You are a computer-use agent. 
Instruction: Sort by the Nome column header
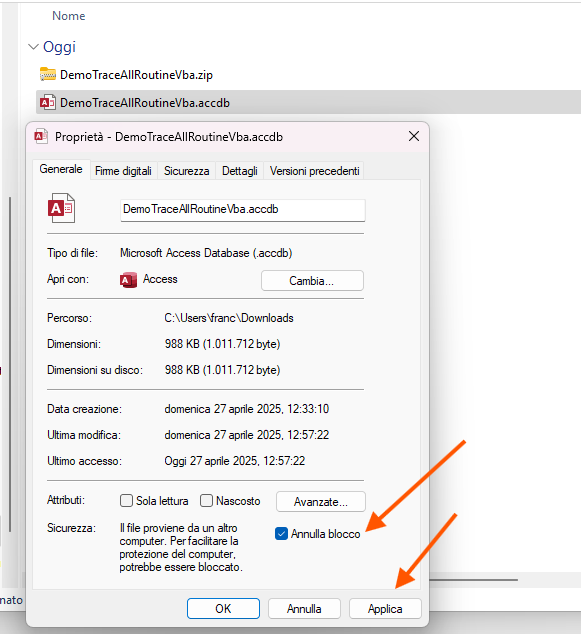coord(69,16)
